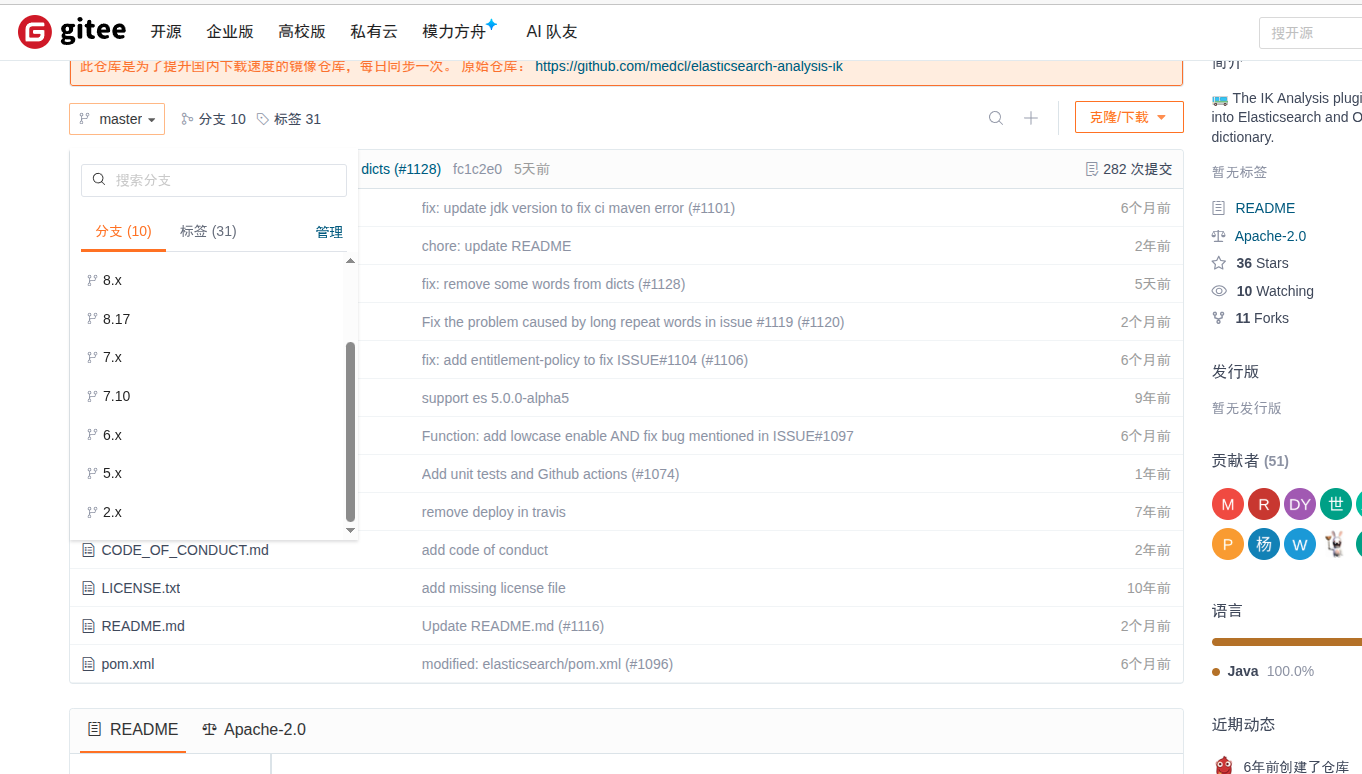Click the plus icon beside search
Image resolution: width=1362 pixels, height=774 pixels.
click(1031, 118)
